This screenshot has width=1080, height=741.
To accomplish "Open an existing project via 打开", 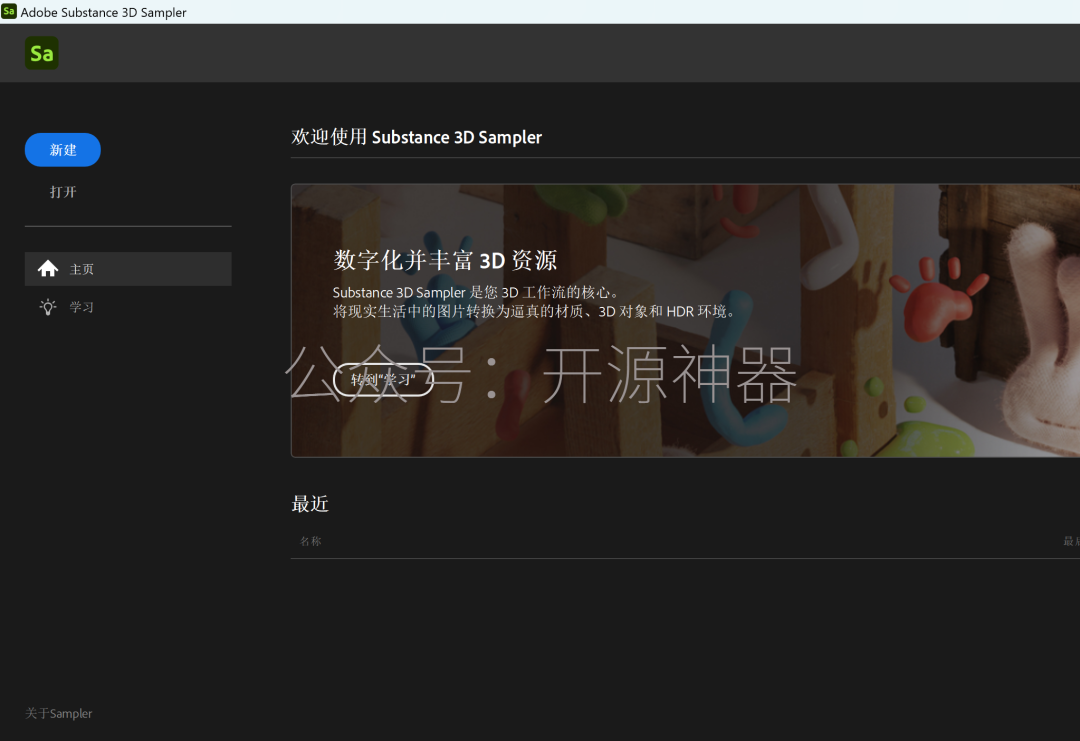I will [x=63, y=192].
